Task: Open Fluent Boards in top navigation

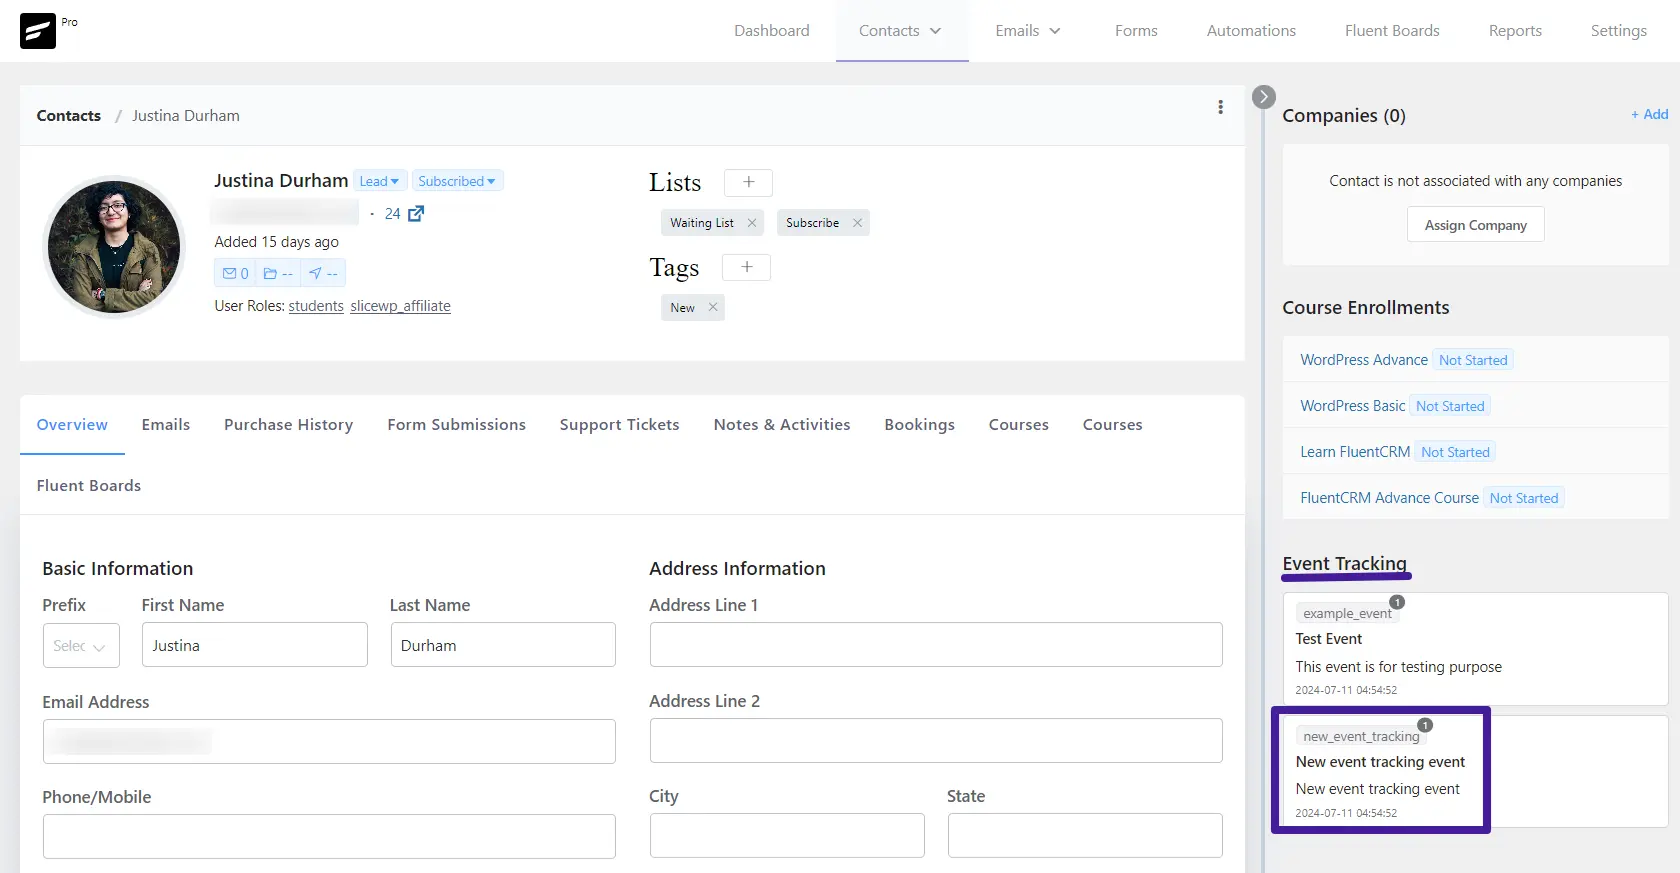Action: pyautogui.click(x=1392, y=31)
